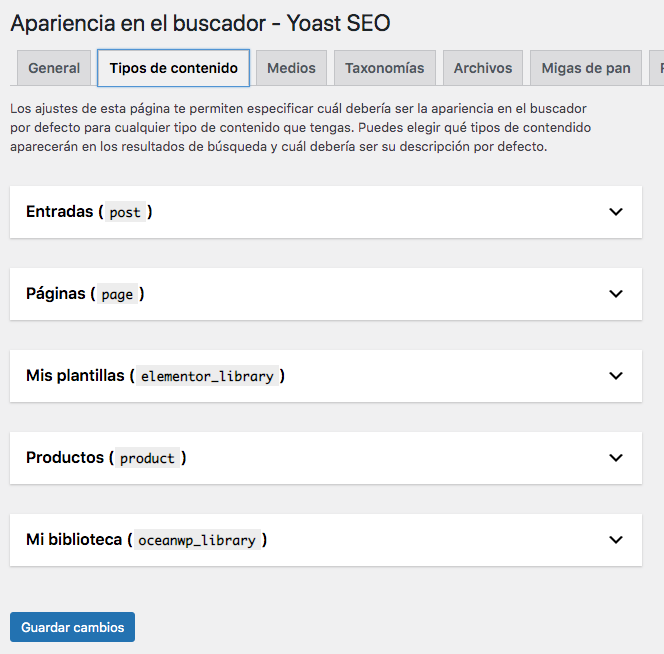664x654 pixels.
Task: Click the Productos heading text
Action: pos(65,457)
